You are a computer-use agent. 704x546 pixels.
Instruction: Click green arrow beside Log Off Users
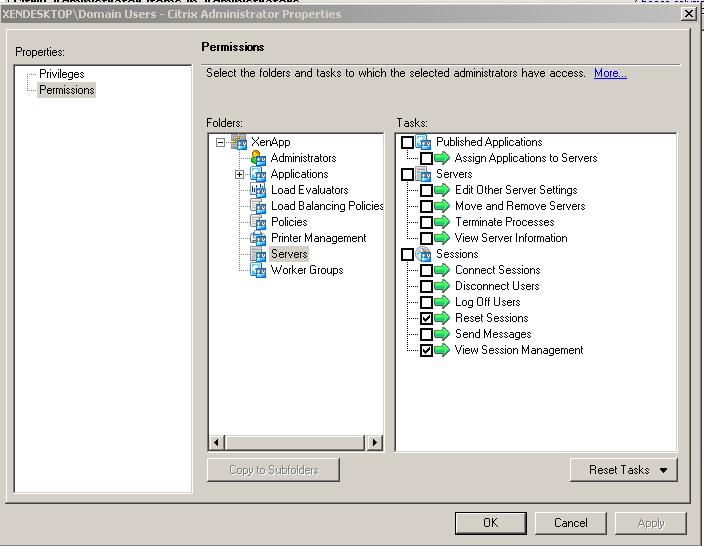coord(442,302)
